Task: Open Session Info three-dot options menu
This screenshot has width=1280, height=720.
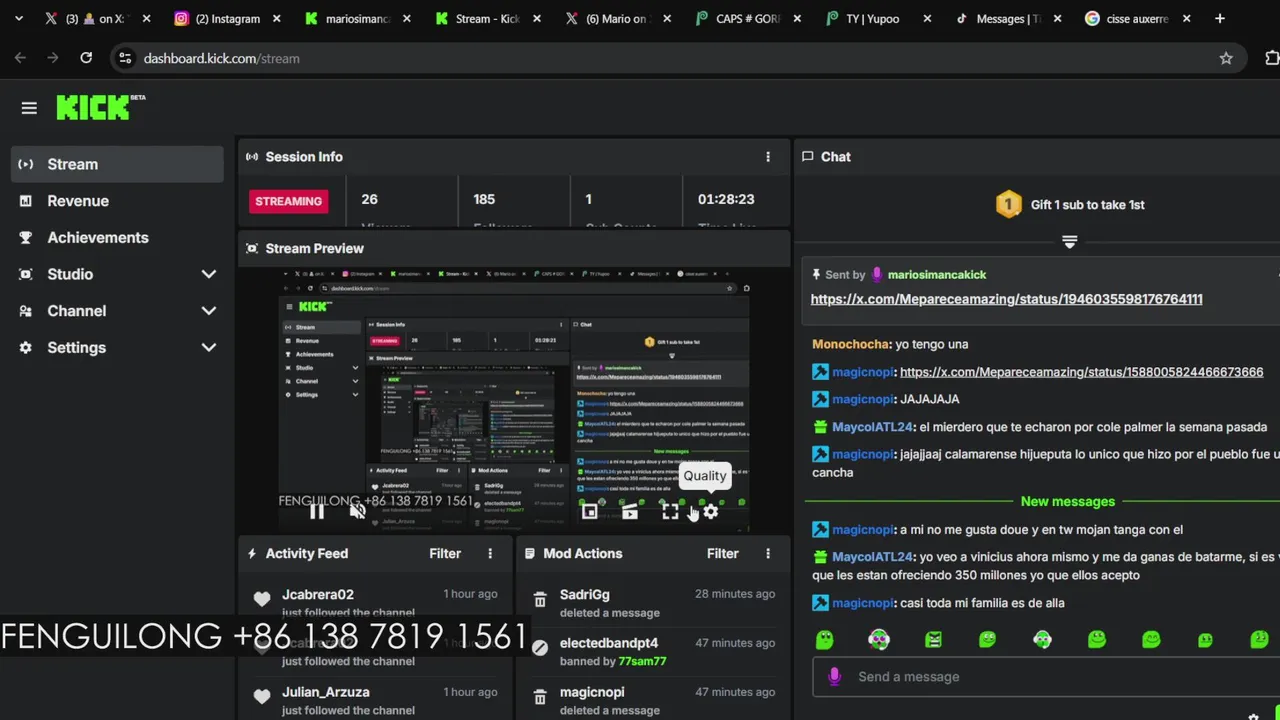Action: point(768,157)
